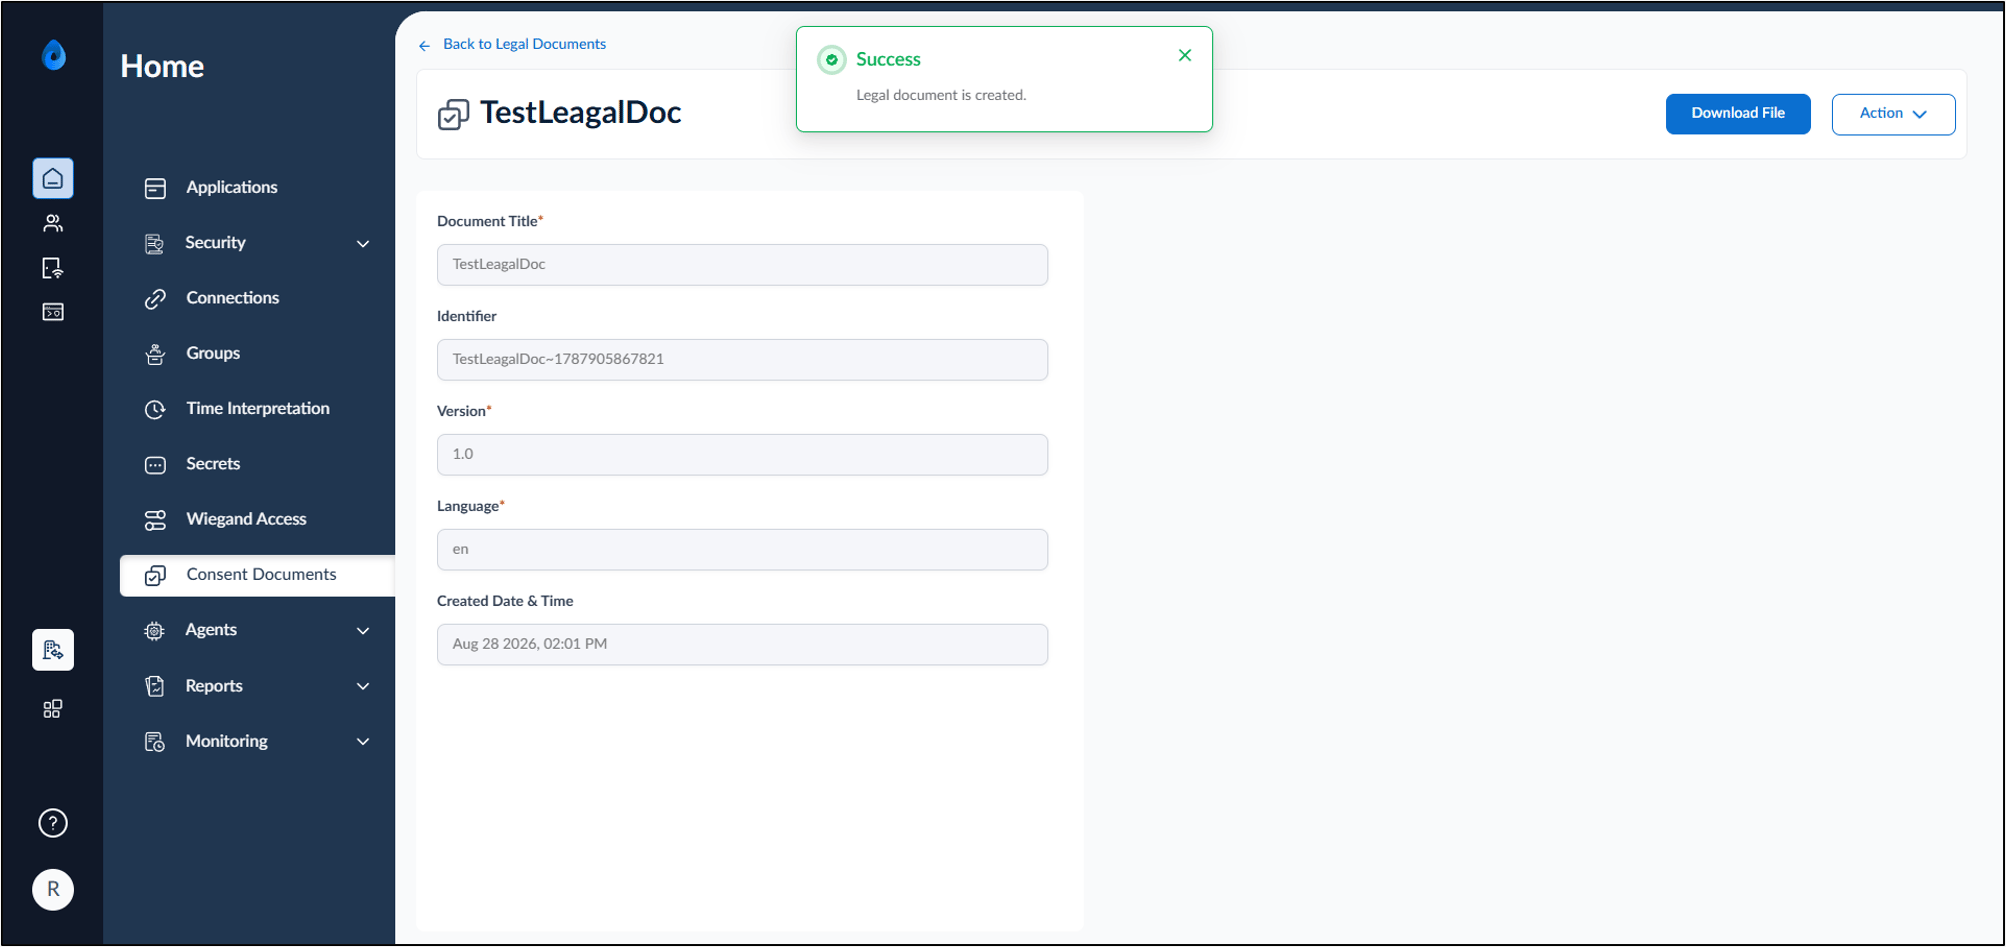Click the success checkmark icon in notification
Image resolution: width=2006 pixels, height=947 pixels.
(x=832, y=60)
